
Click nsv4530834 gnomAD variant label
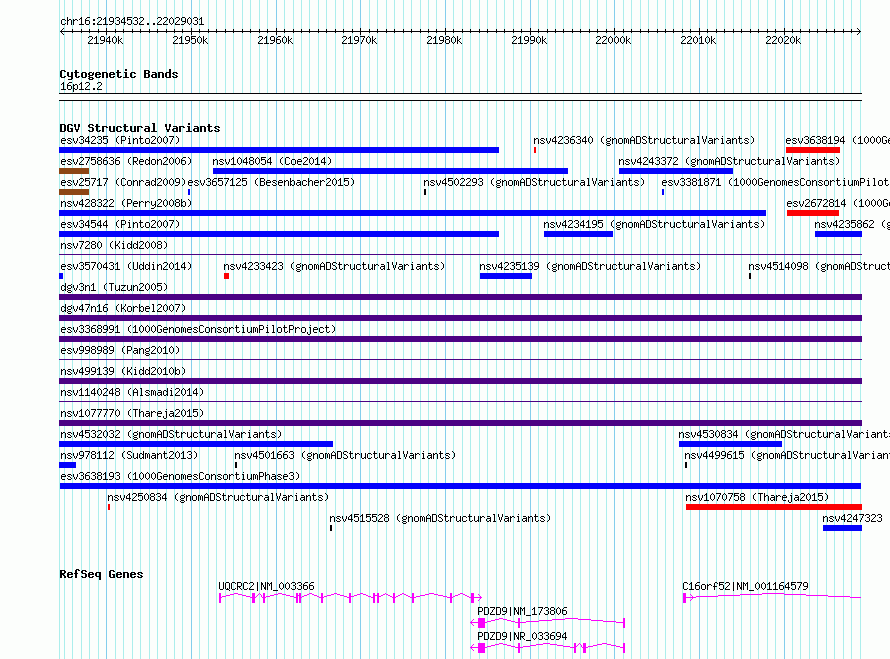784,434
